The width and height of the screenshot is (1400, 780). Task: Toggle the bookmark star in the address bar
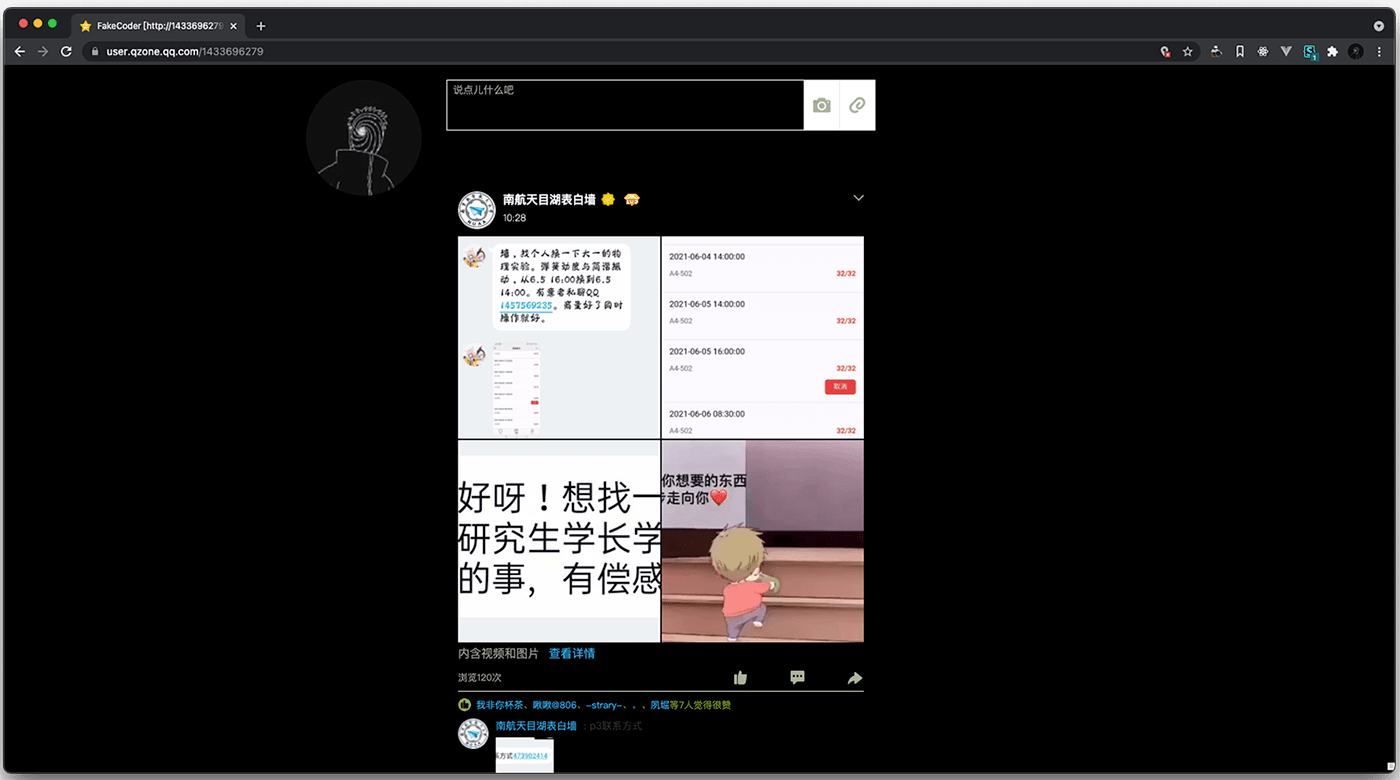pos(1187,51)
